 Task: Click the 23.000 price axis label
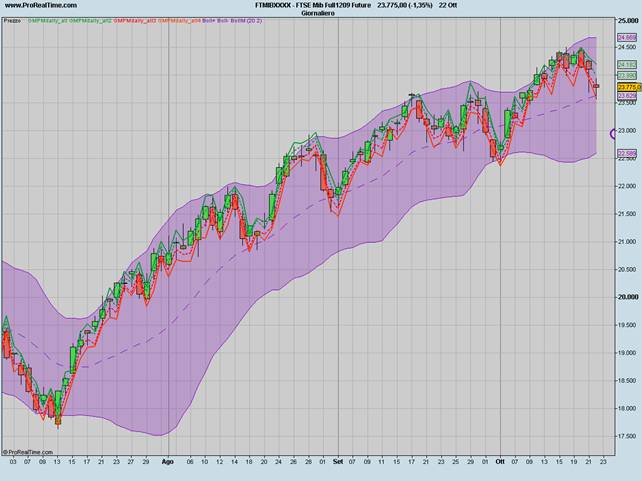point(628,131)
